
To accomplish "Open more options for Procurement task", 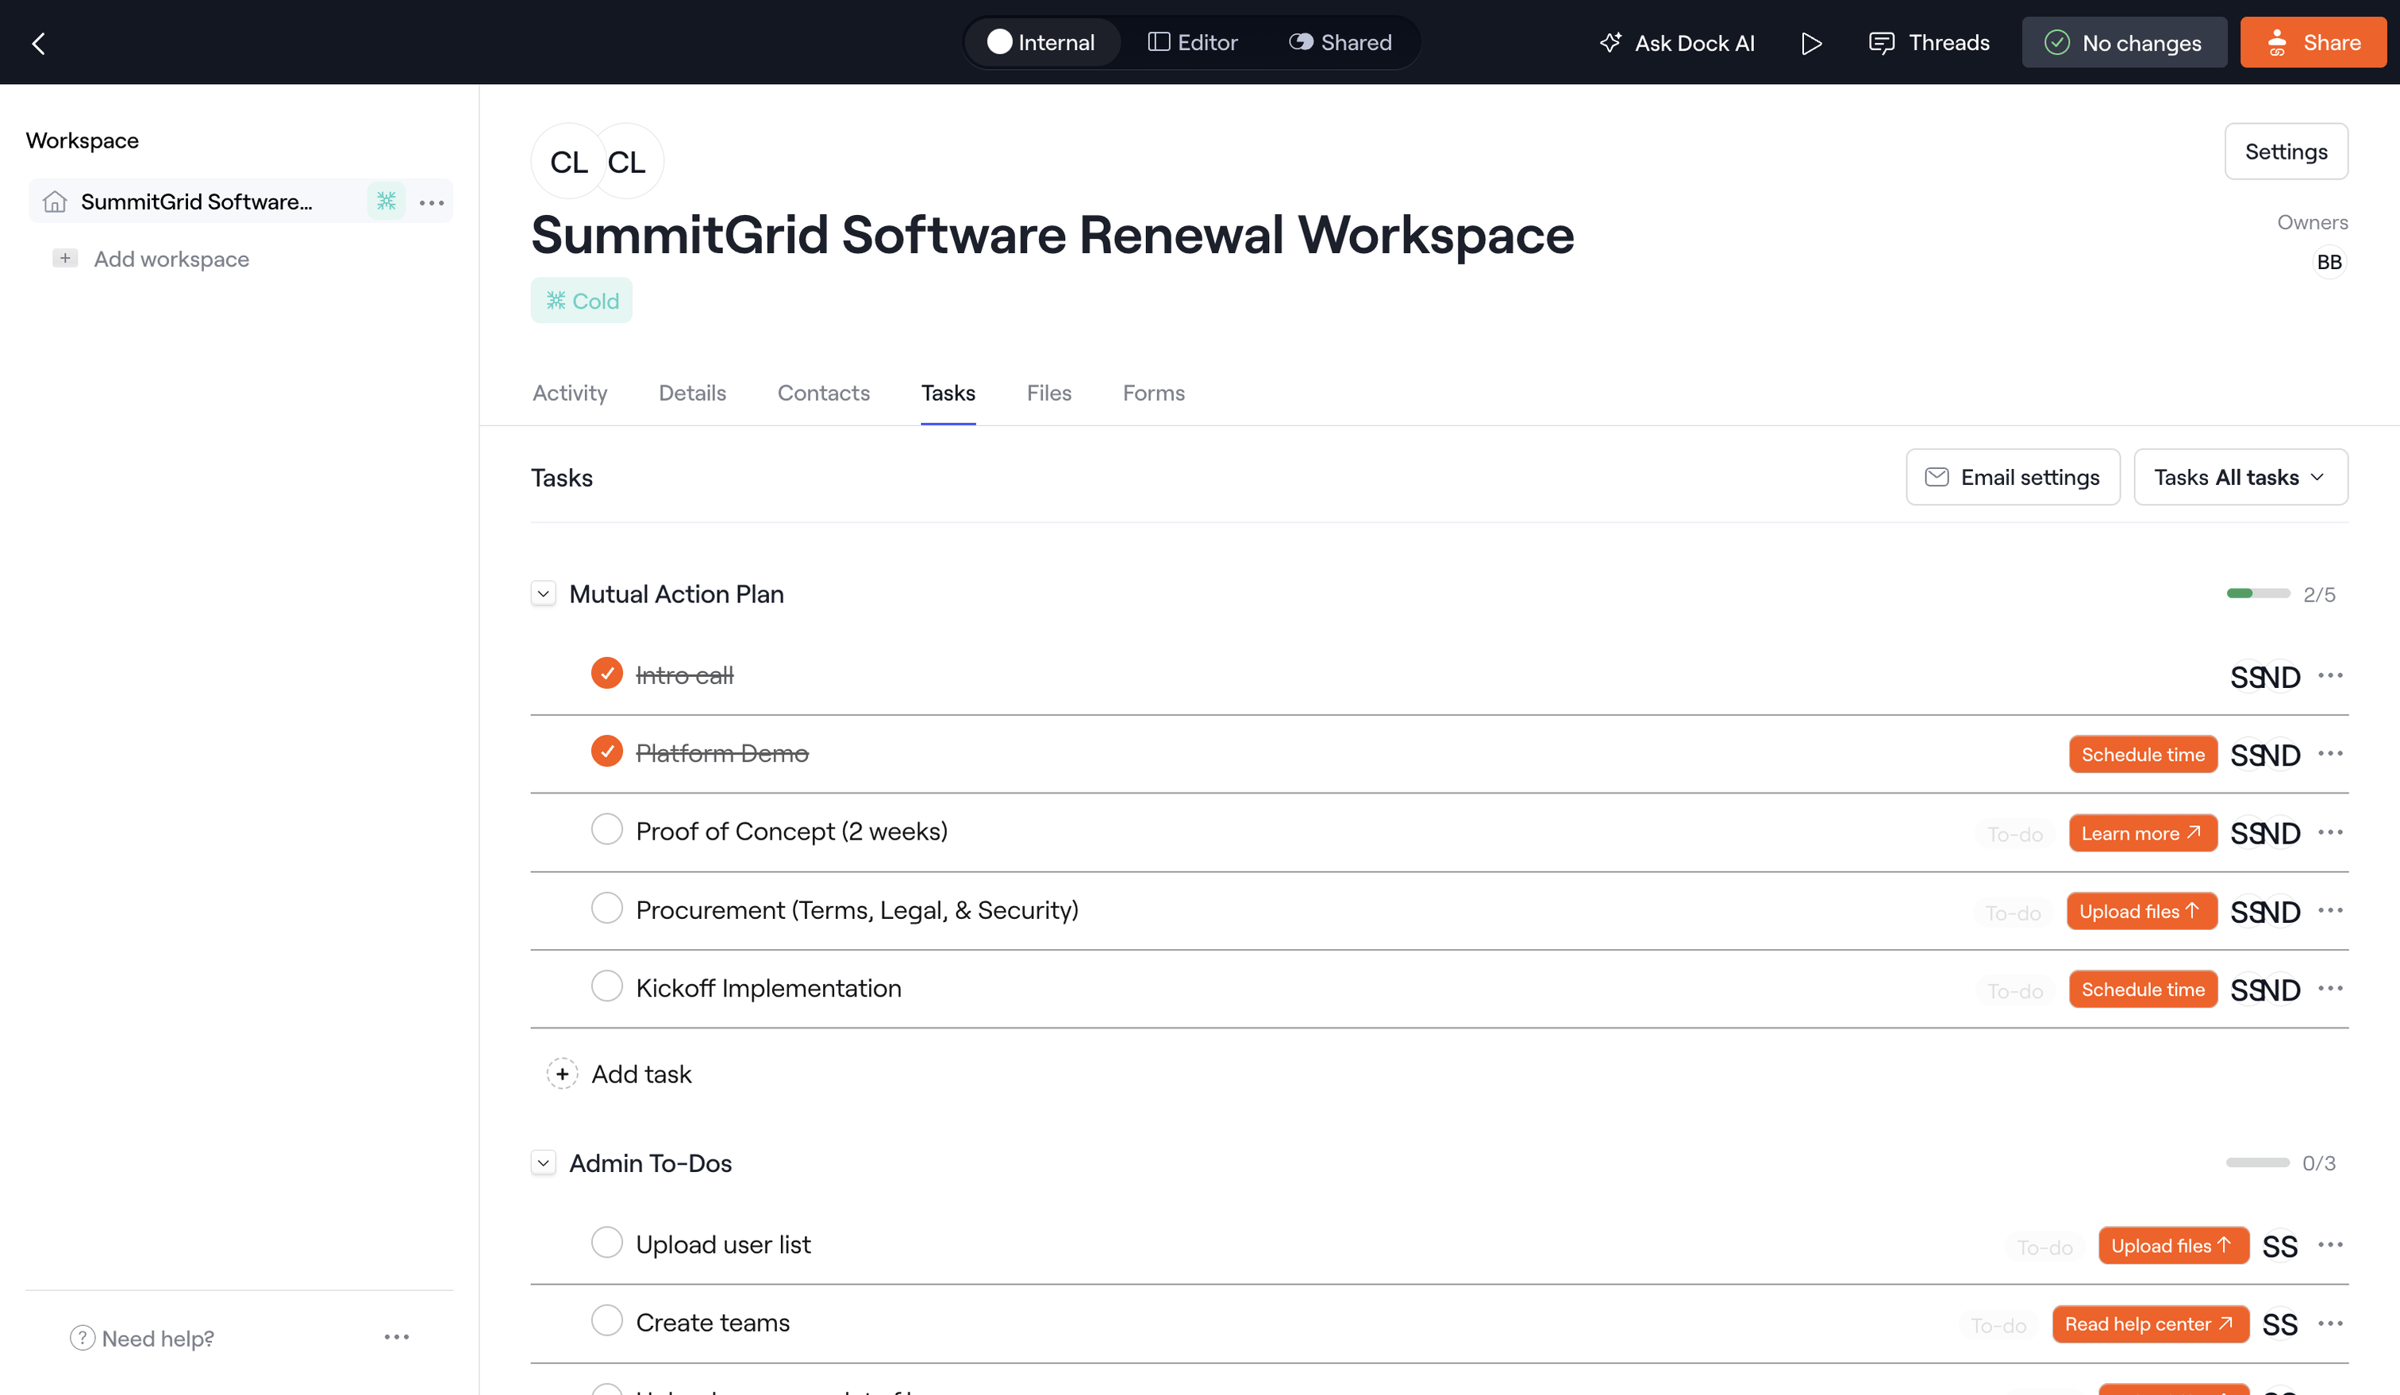I will click(2330, 911).
